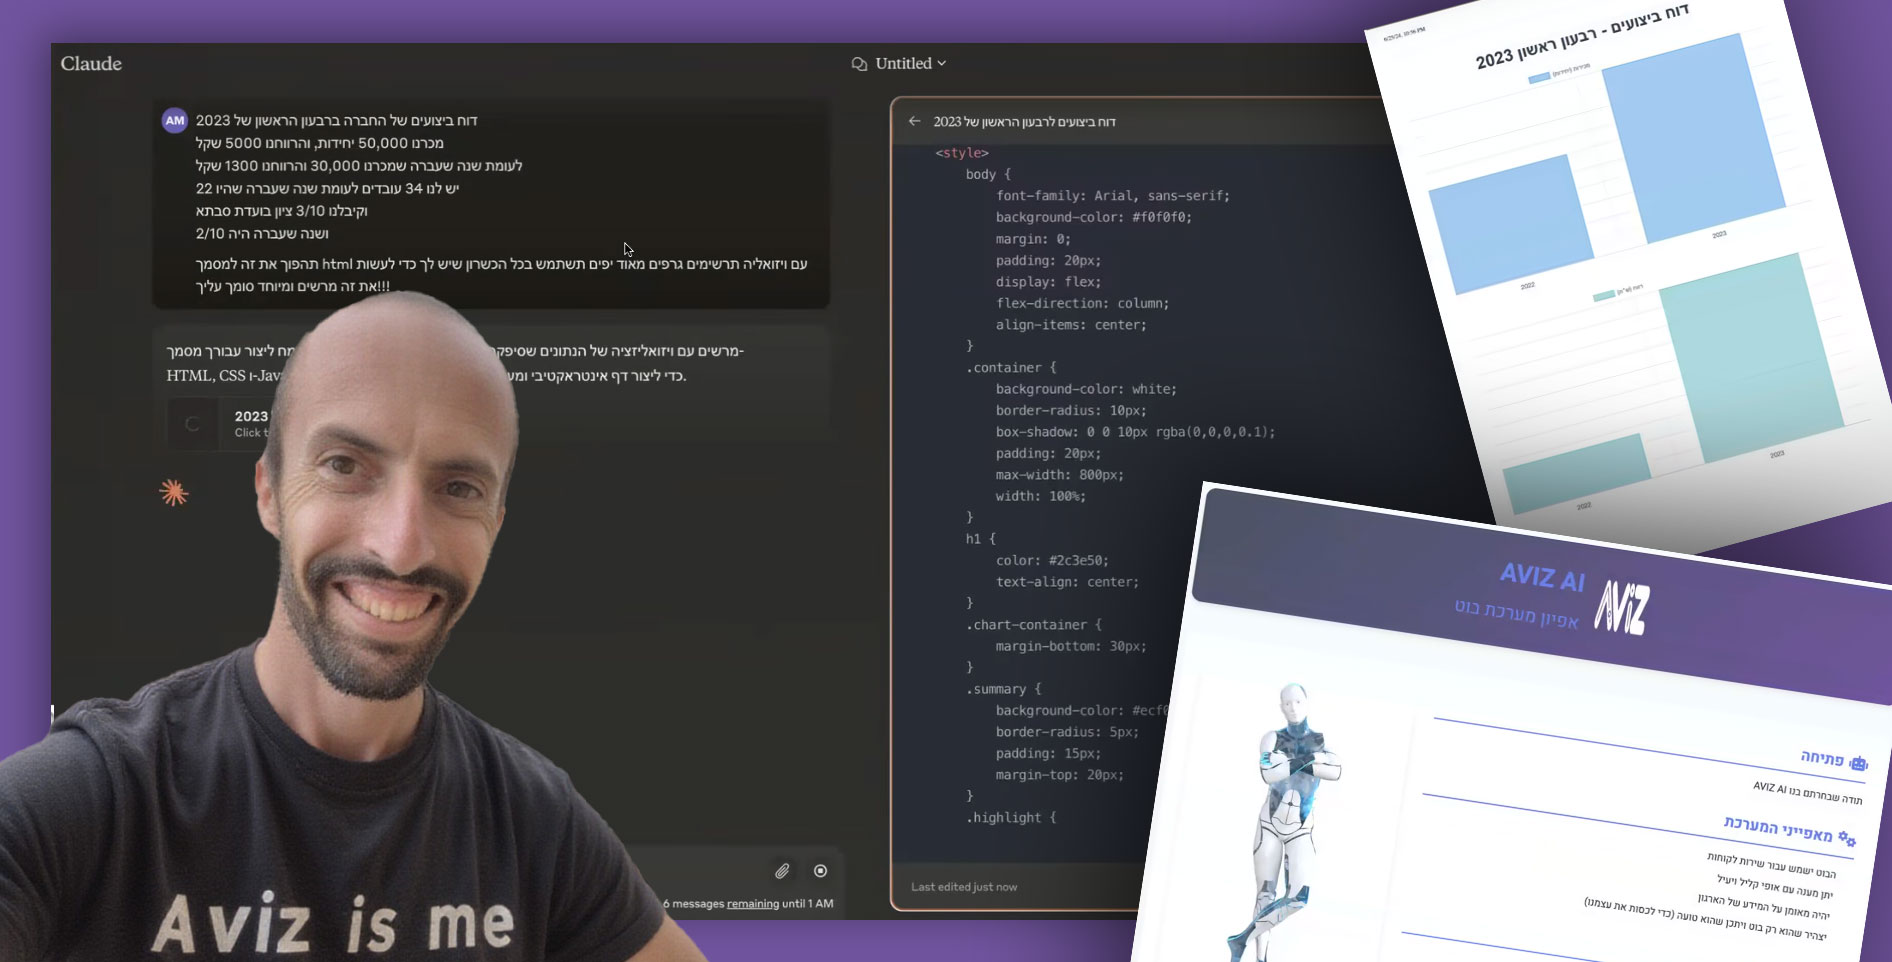Click the 'flex-direction: column;' code line
The width and height of the screenshot is (1892, 962).
click(1082, 303)
